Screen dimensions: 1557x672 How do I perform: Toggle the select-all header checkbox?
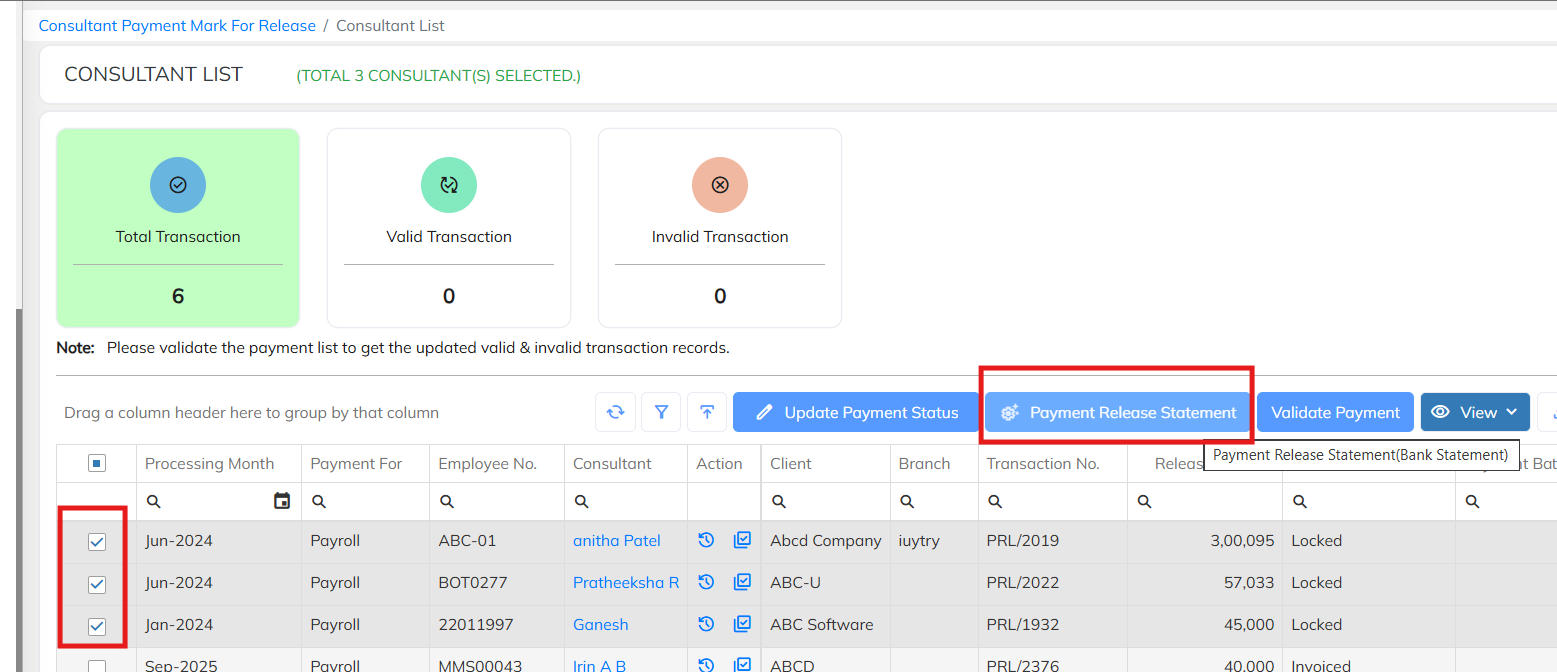coord(97,463)
